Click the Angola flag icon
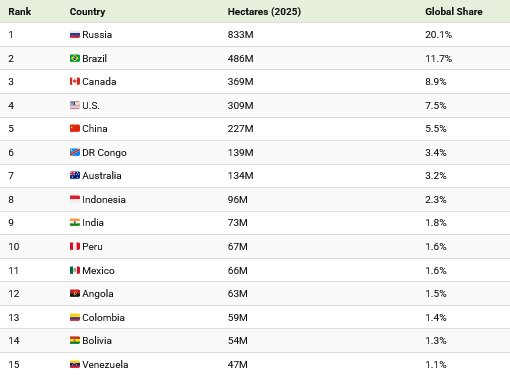Screen dimensions: 510x383 coord(75,294)
